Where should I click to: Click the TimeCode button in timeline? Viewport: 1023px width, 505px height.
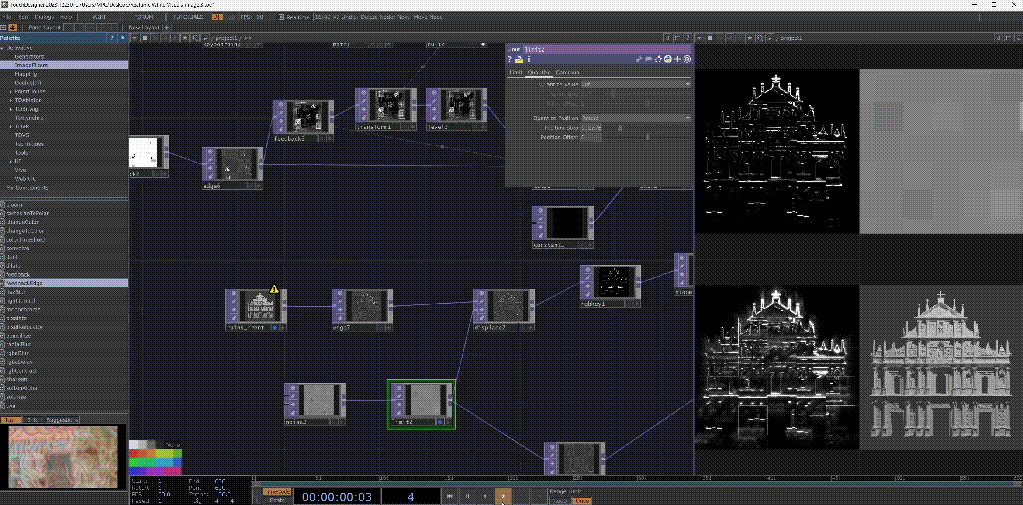tap(277, 491)
